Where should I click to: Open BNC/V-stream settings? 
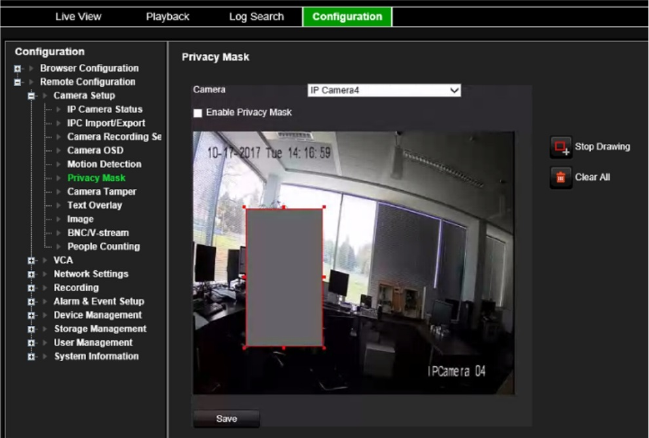(98, 233)
